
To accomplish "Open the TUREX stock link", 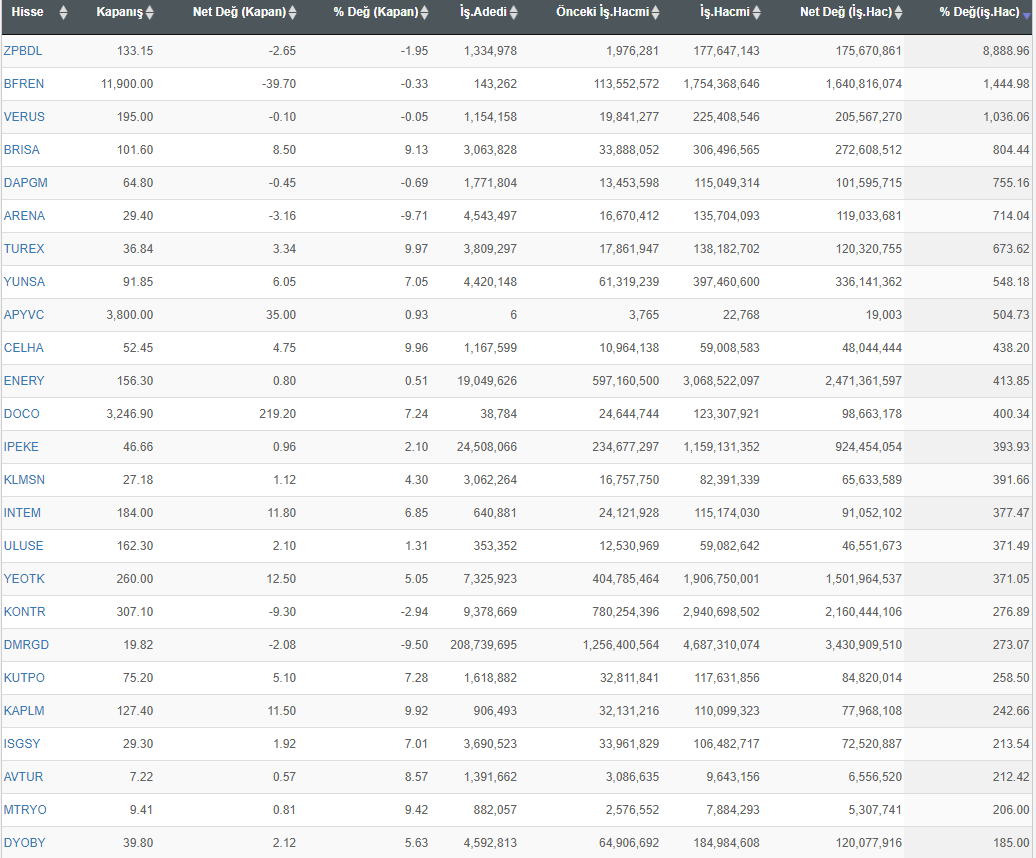I will coord(24,249).
